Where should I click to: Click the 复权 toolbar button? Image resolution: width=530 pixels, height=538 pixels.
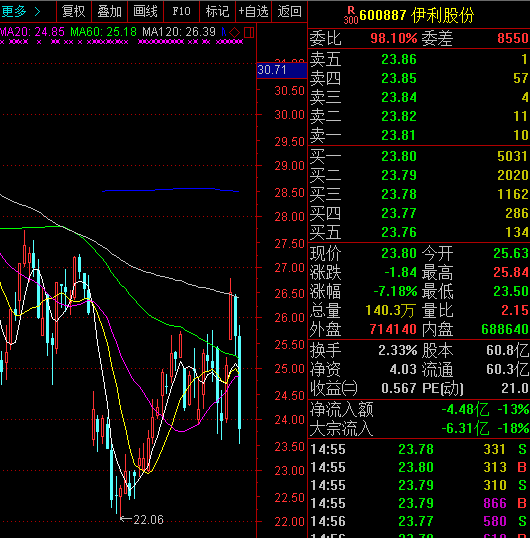click(x=73, y=11)
